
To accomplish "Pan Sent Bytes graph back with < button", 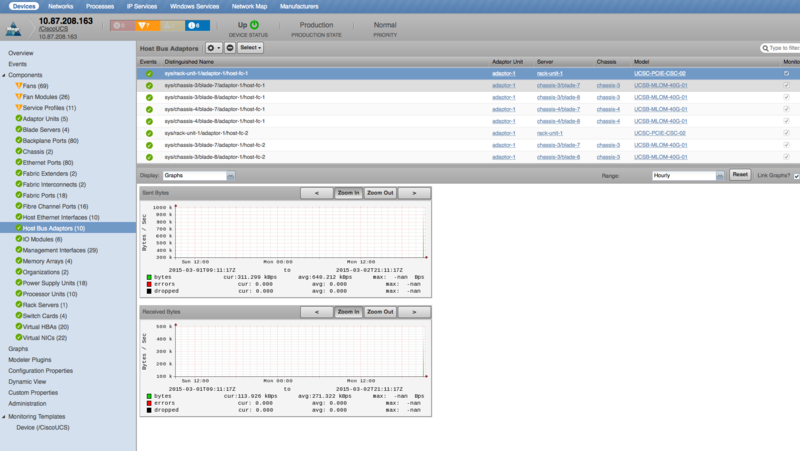I will point(317,193).
